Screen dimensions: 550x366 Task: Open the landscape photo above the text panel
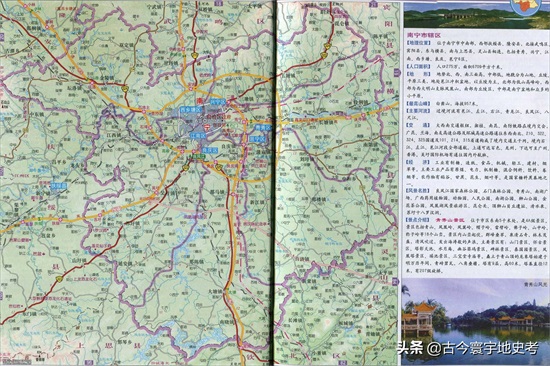[x=476, y=15]
